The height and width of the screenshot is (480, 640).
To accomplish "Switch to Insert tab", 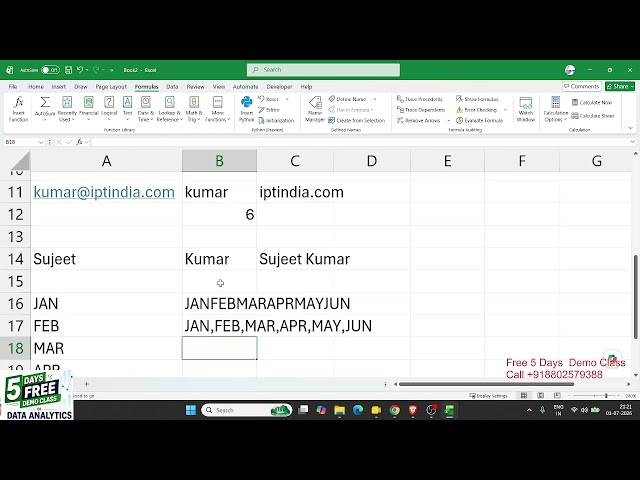I will pos(59,87).
